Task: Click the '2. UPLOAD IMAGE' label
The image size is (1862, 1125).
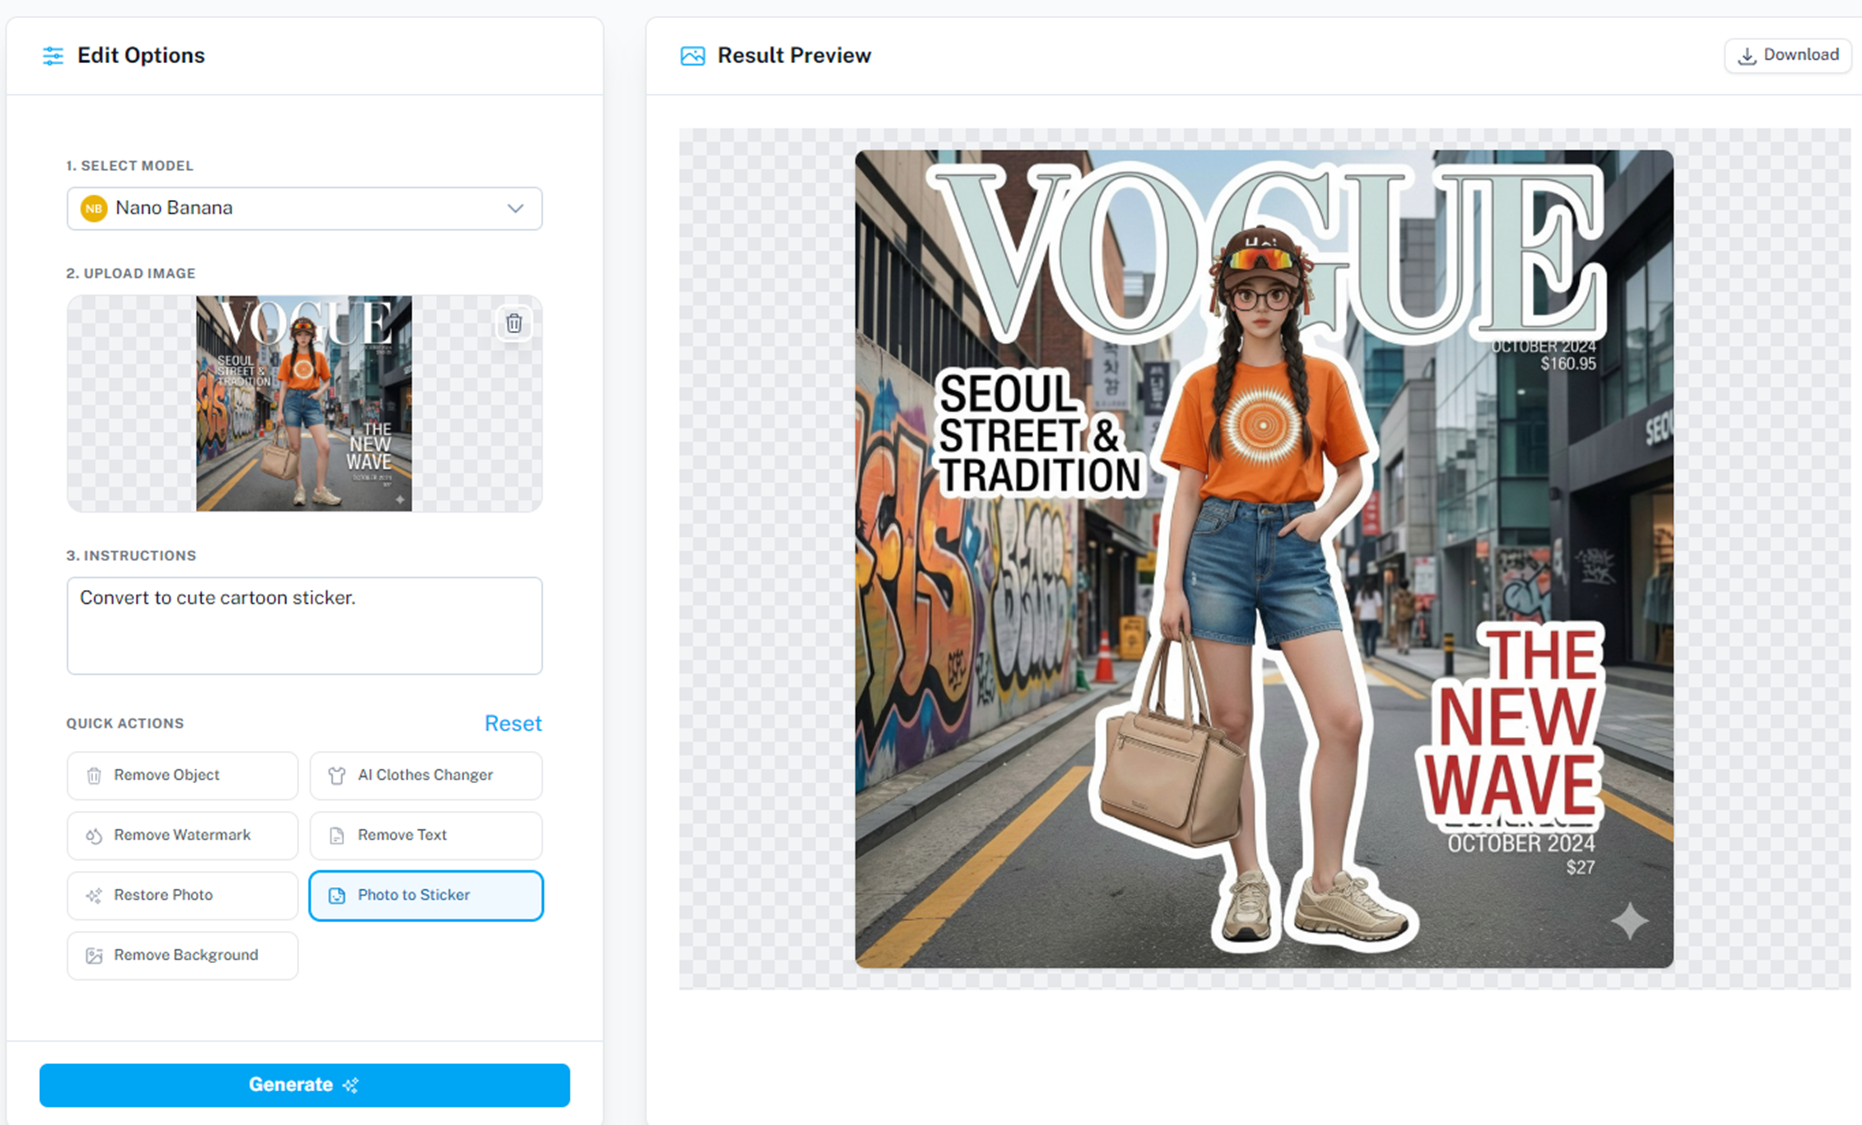Action: [x=131, y=274]
